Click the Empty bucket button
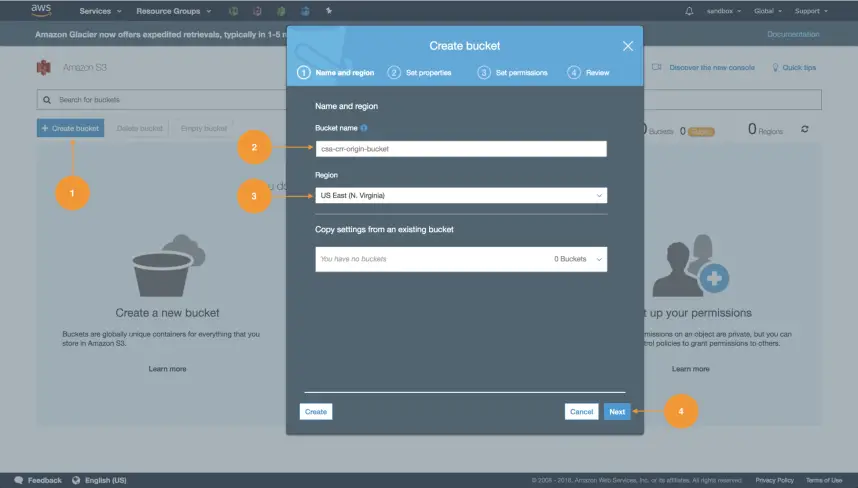Viewport: 858px width, 488px height. click(204, 128)
